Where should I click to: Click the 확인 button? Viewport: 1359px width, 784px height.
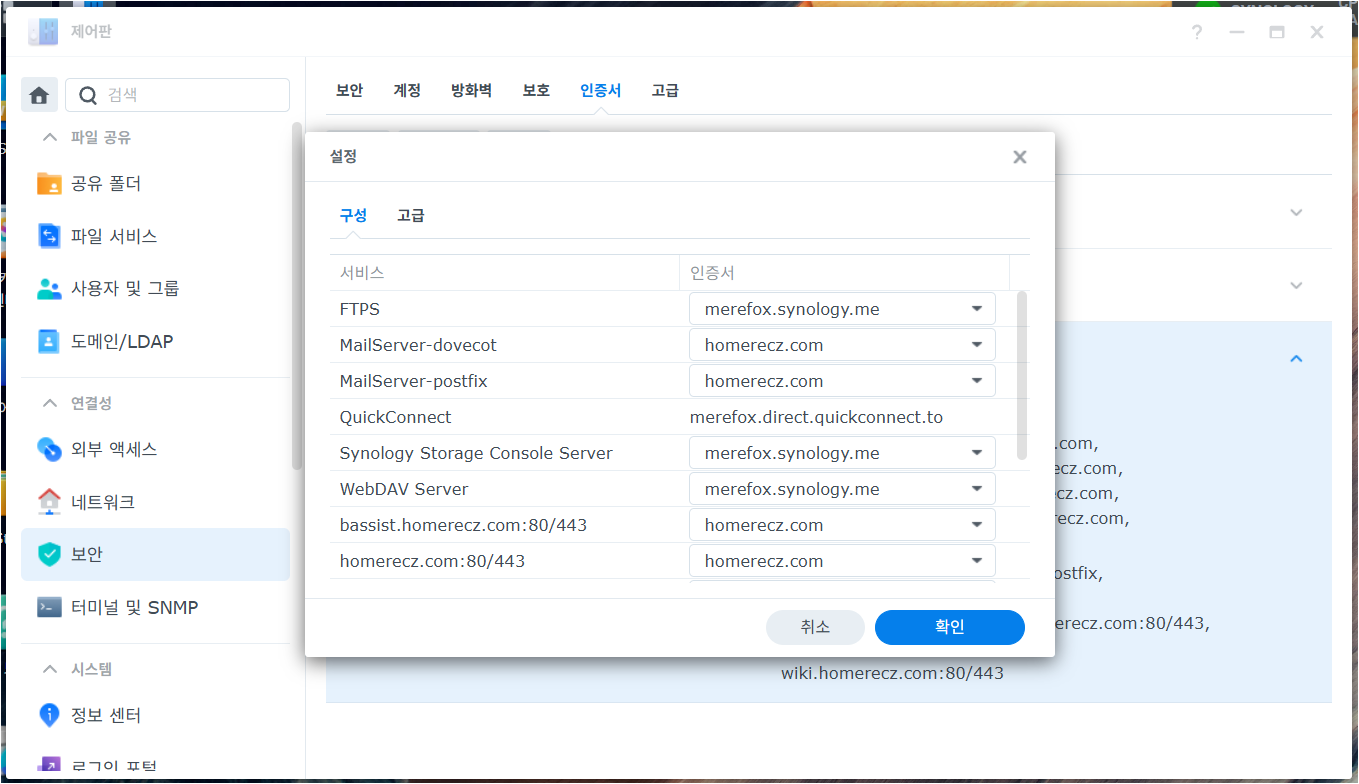coord(949,627)
